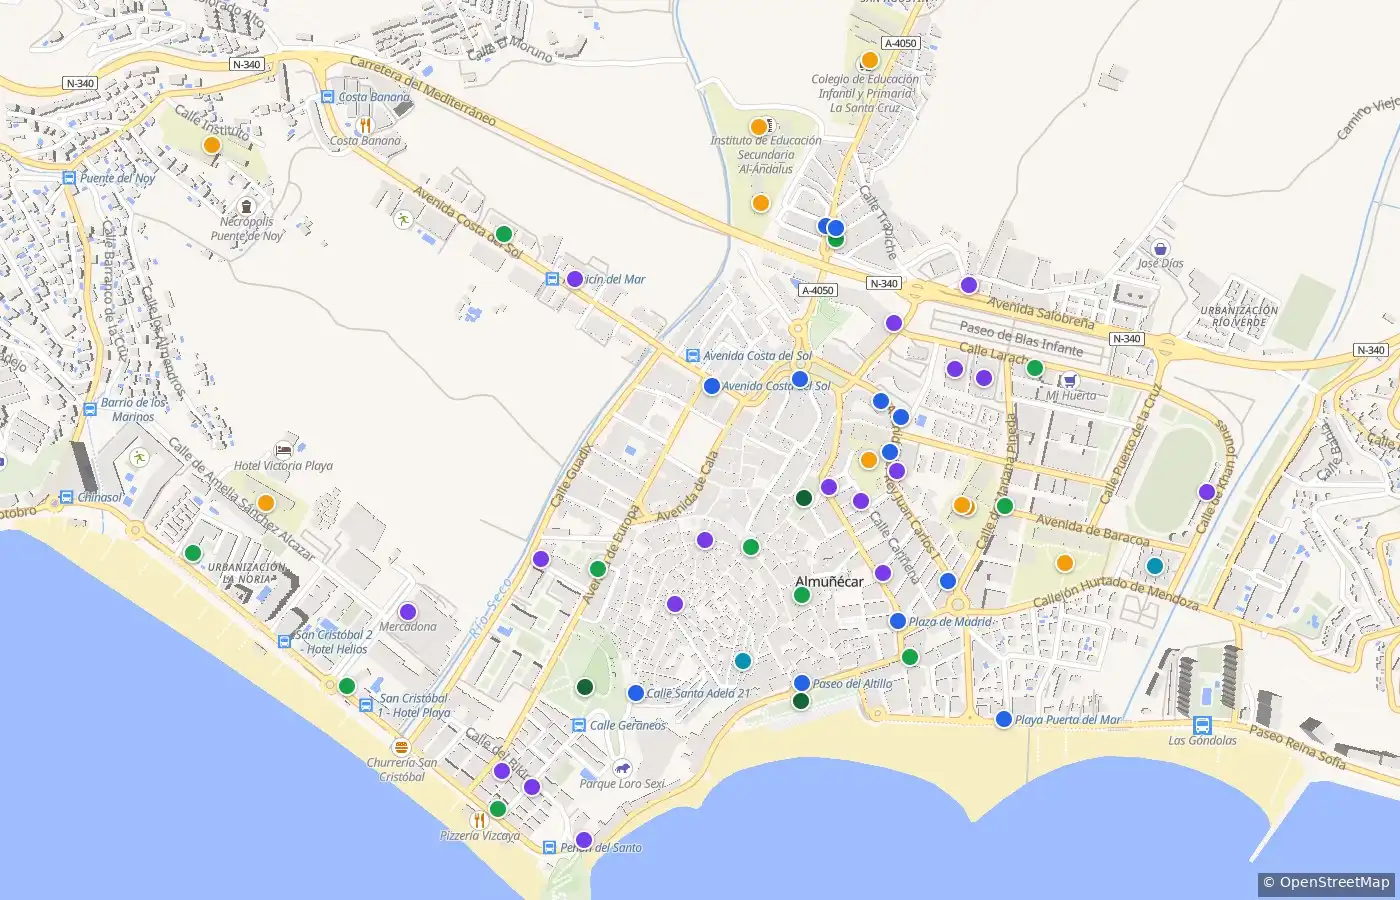Click the Necrópolis Puente de Noy monument icon
This screenshot has width=1400, height=900.
(247, 207)
